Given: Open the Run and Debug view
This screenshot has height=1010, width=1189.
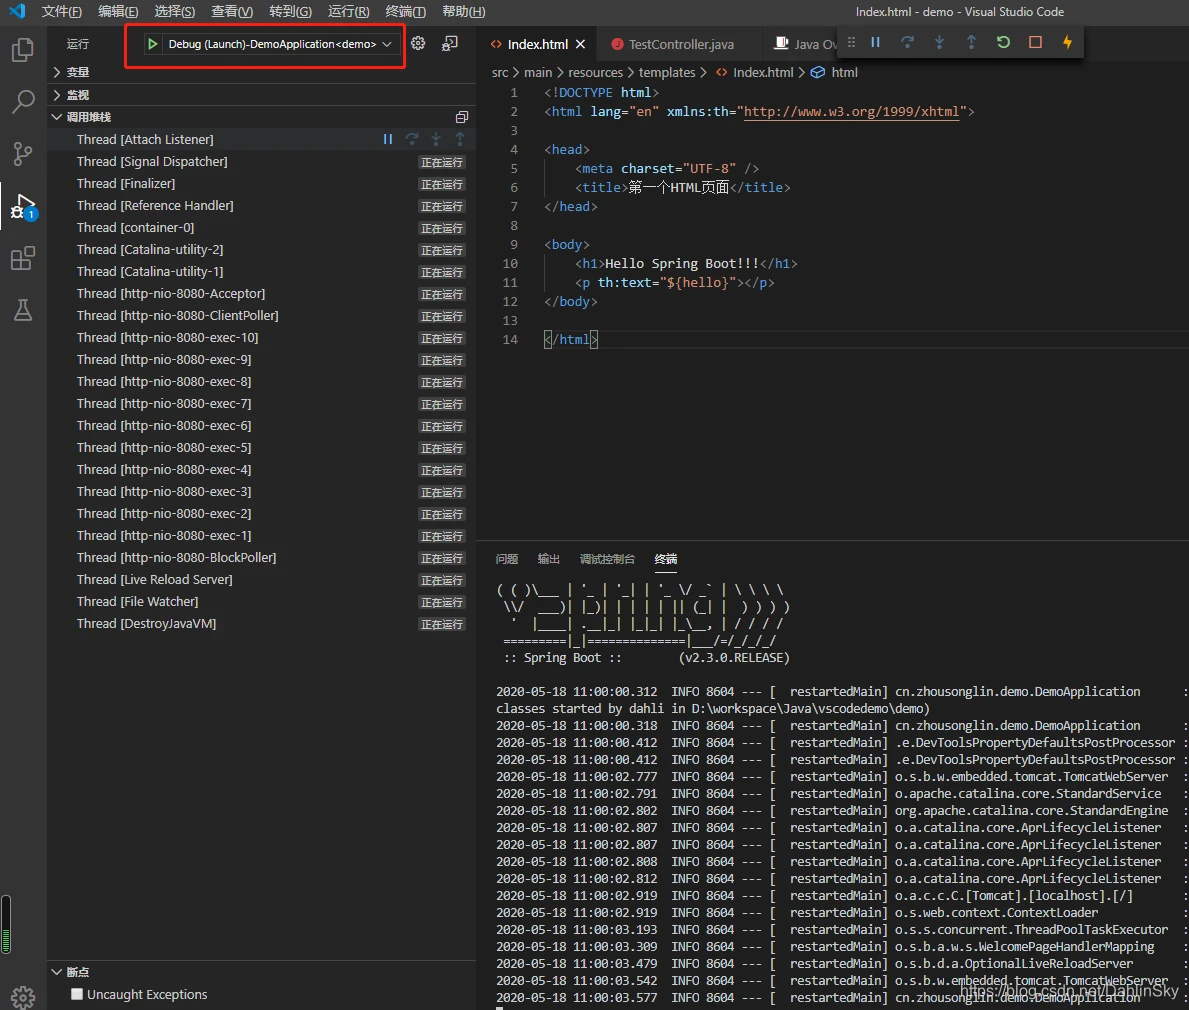Looking at the screenshot, I should pos(23,206).
